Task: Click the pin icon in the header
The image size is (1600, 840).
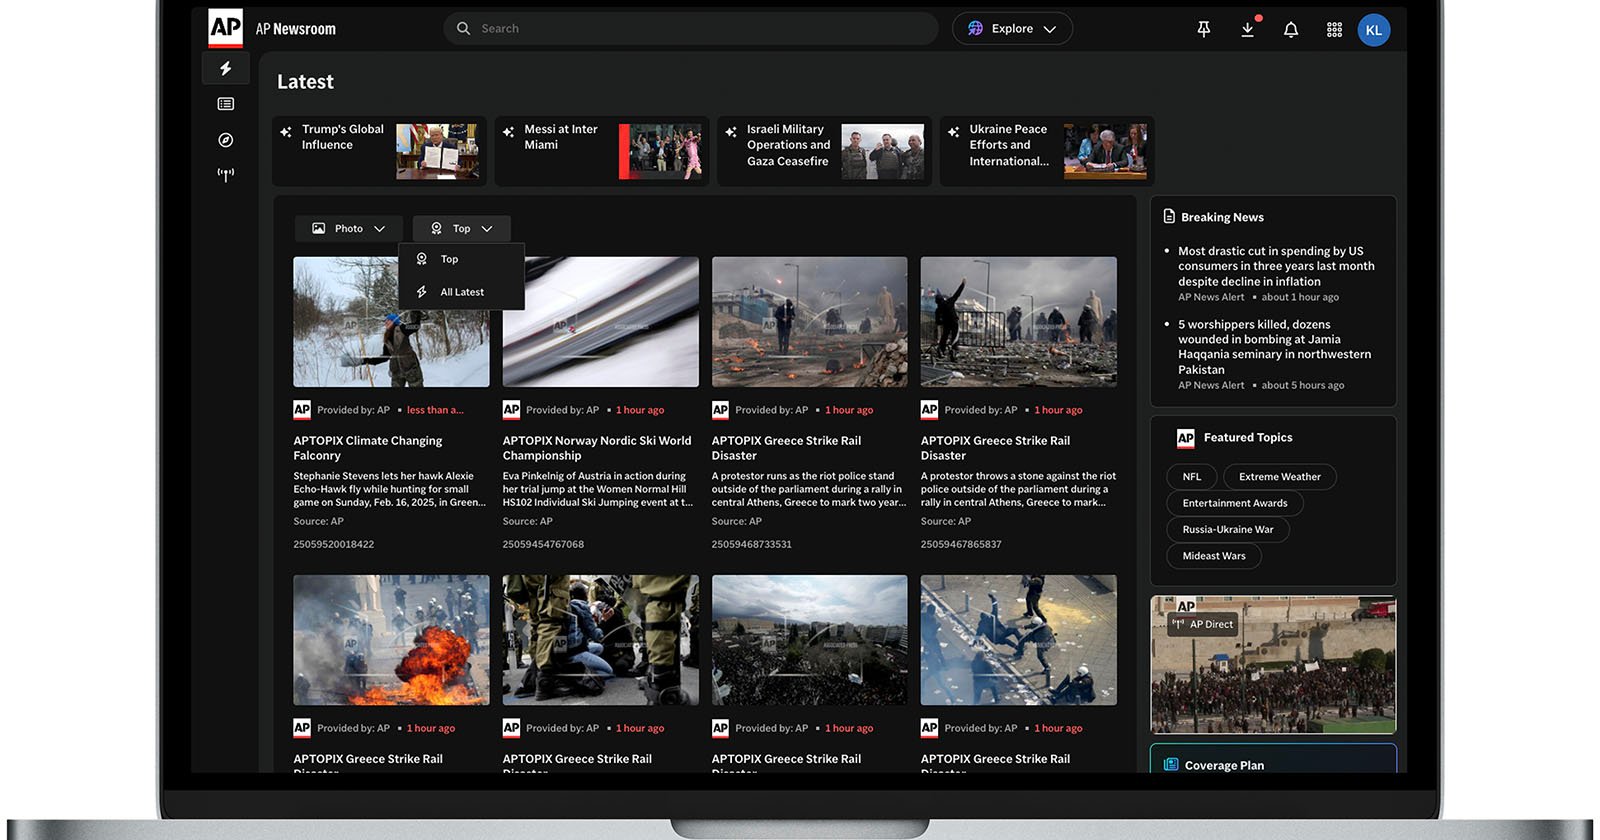Action: (1204, 30)
